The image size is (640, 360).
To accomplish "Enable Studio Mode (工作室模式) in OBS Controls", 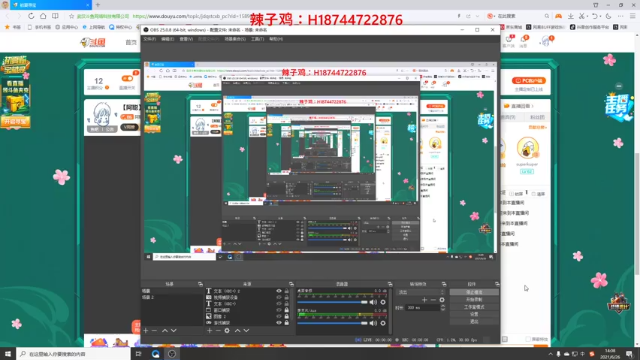I will 474,307.
